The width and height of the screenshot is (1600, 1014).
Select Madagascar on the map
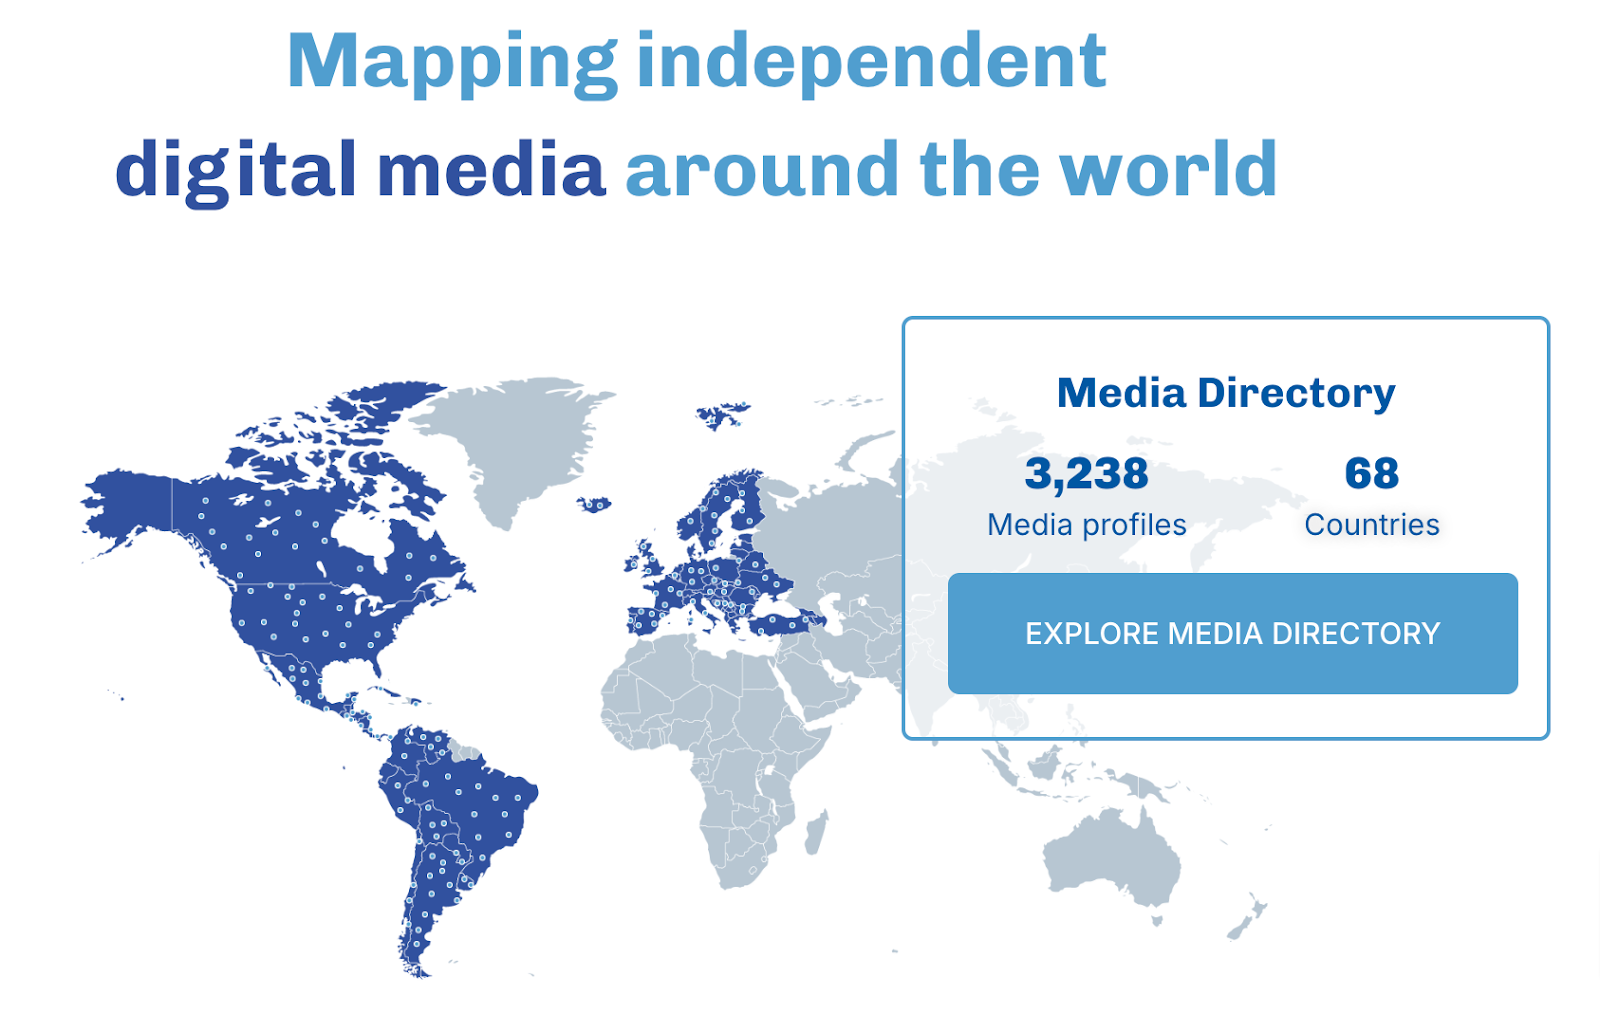pyautogui.click(x=816, y=832)
